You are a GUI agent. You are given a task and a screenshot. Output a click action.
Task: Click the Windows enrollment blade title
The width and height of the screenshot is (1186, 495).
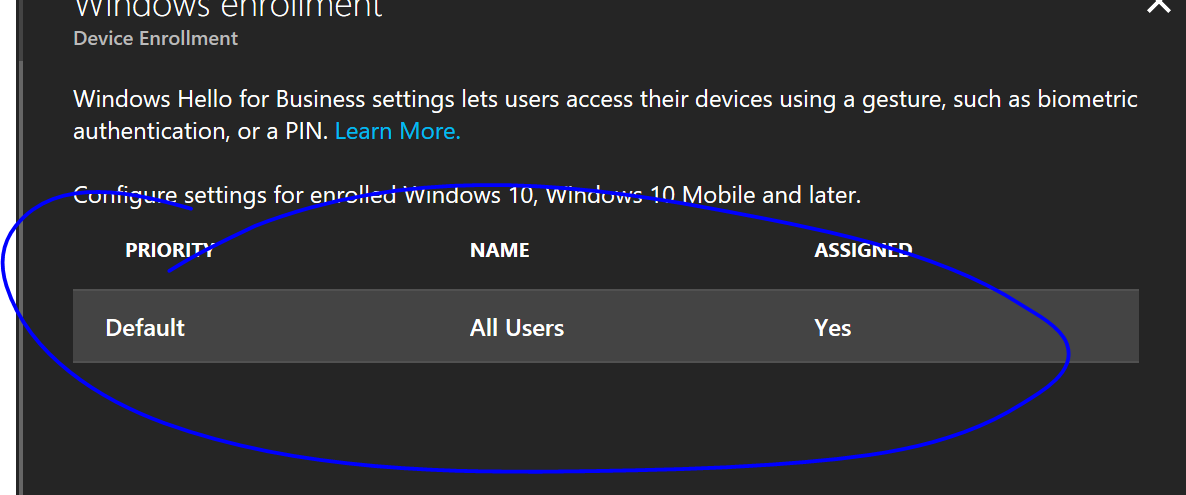pos(228,8)
